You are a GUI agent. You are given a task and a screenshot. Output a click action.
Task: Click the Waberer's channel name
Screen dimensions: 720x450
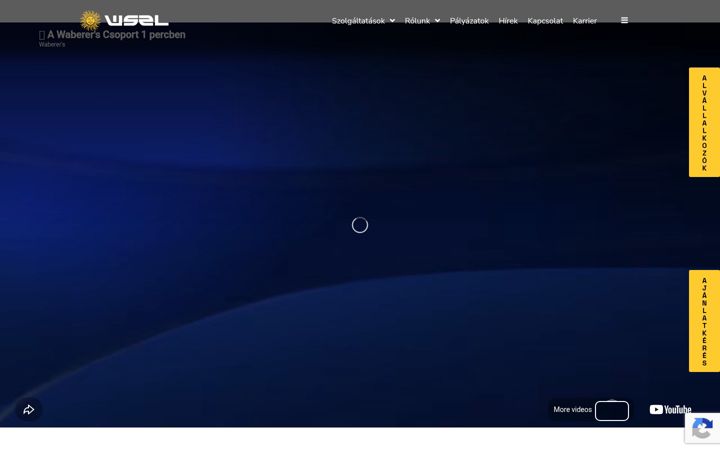click(52, 45)
